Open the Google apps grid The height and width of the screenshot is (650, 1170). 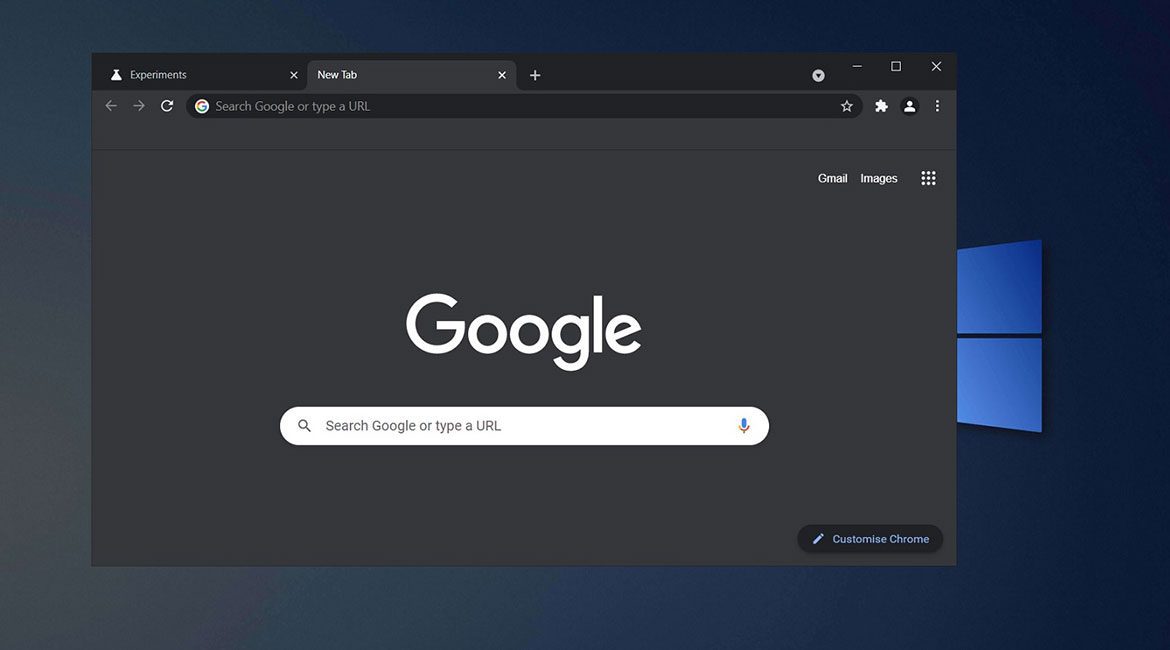[928, 178]
